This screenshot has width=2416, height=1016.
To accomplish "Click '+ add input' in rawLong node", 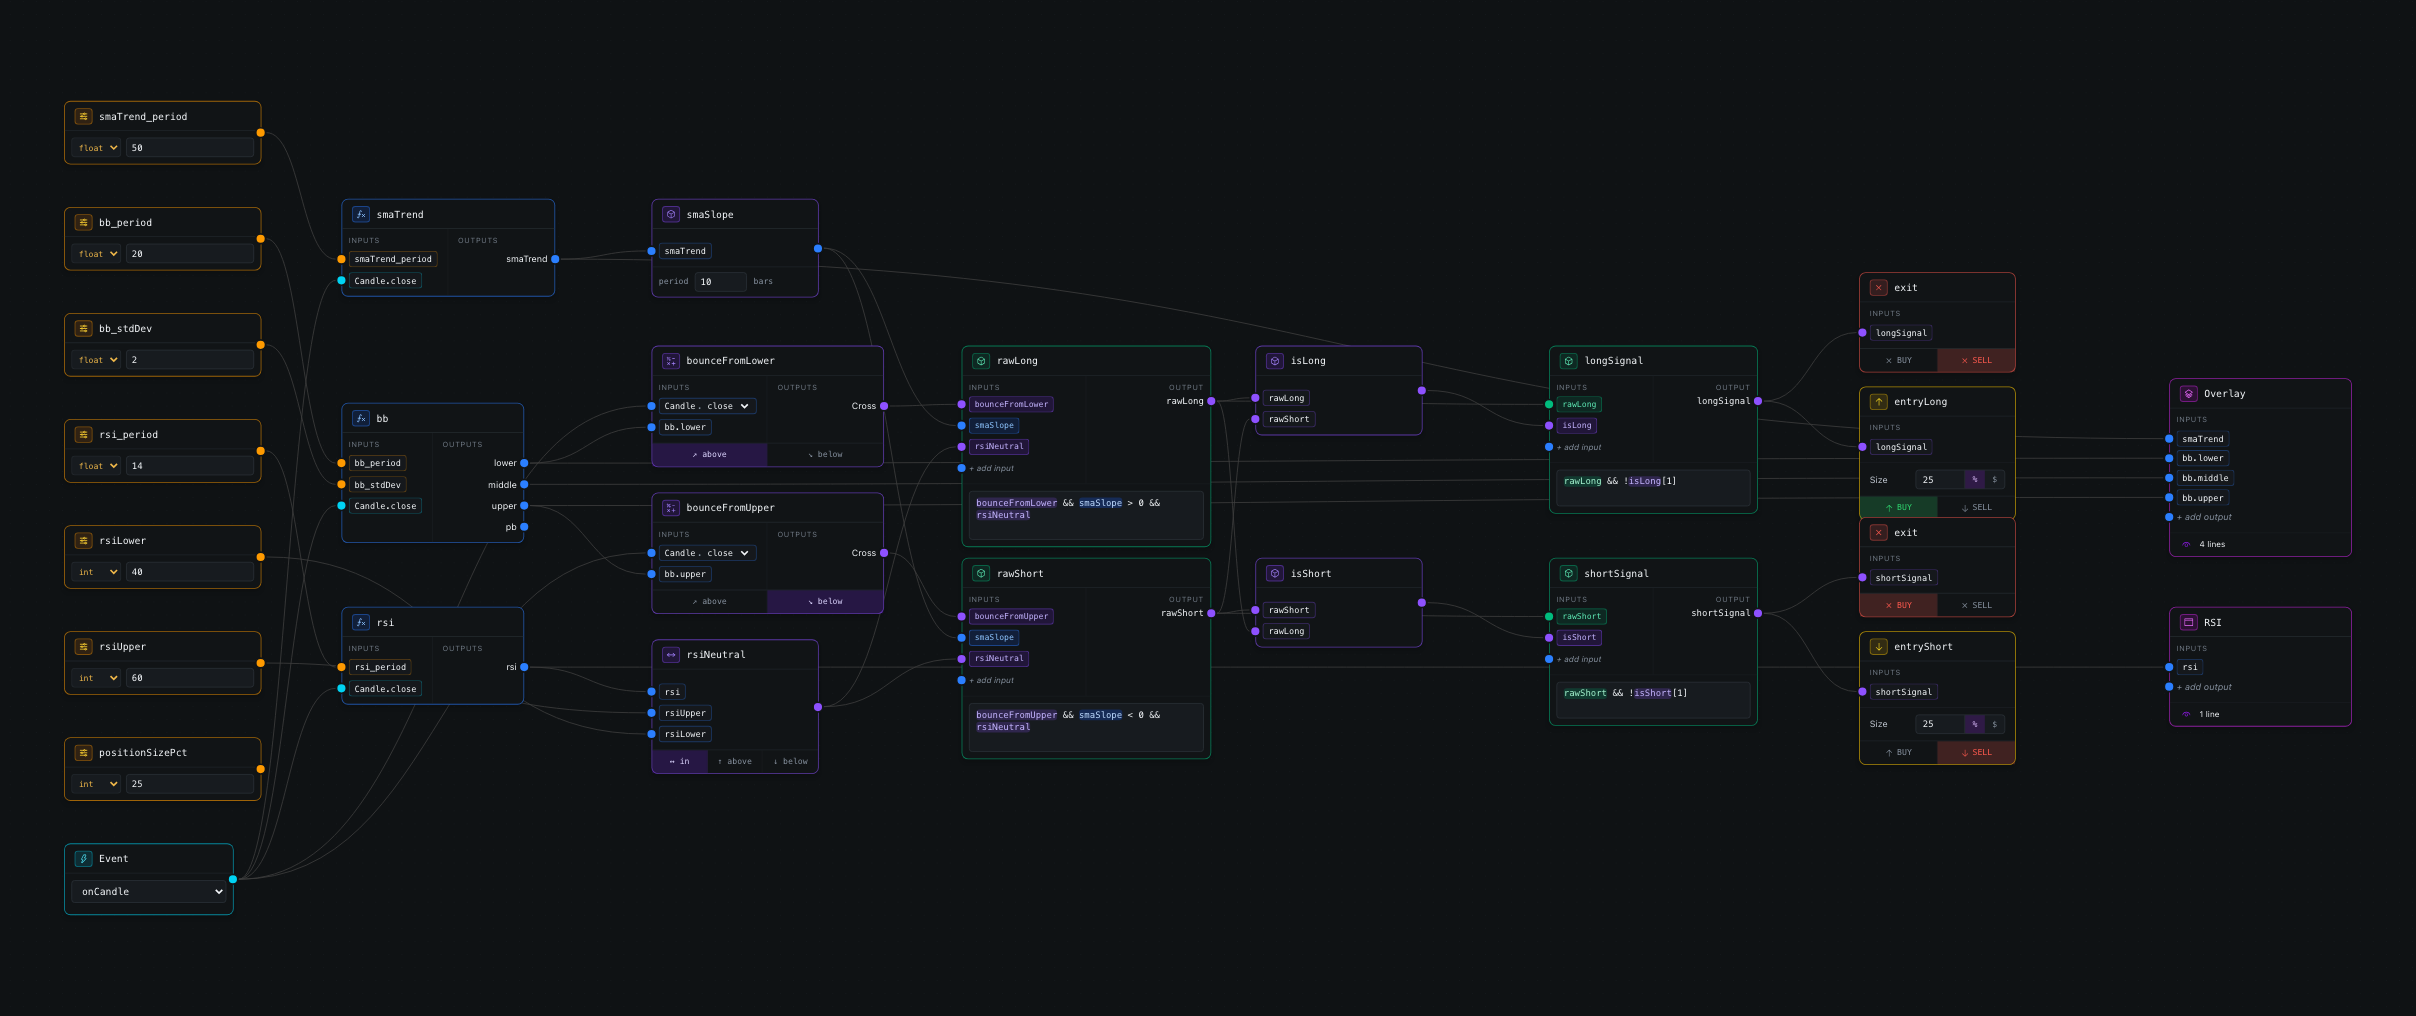I will tap(991, 469).
